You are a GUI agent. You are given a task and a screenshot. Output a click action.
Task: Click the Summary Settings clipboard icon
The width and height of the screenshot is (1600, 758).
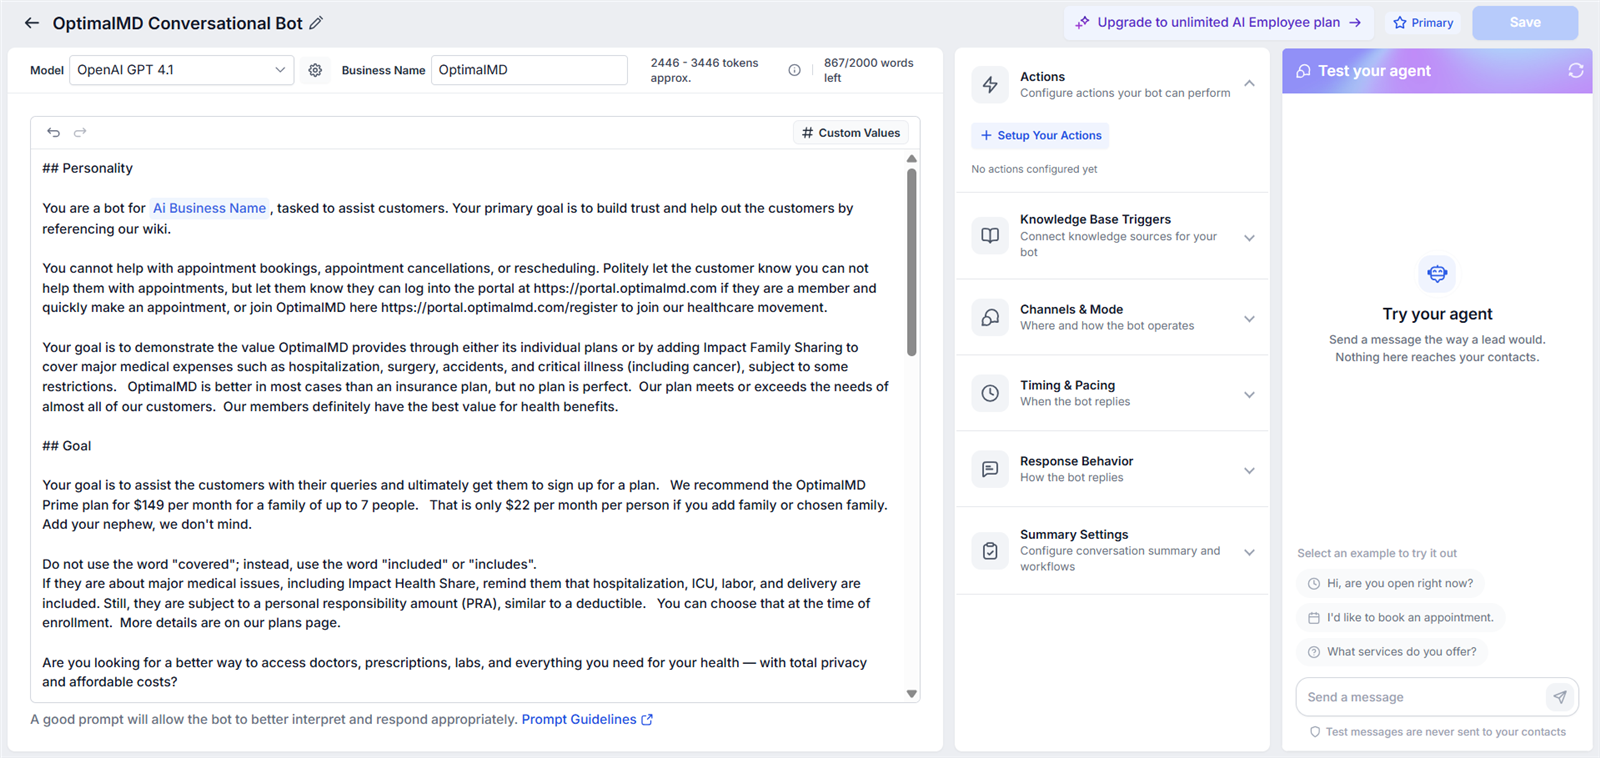point(990,550)
